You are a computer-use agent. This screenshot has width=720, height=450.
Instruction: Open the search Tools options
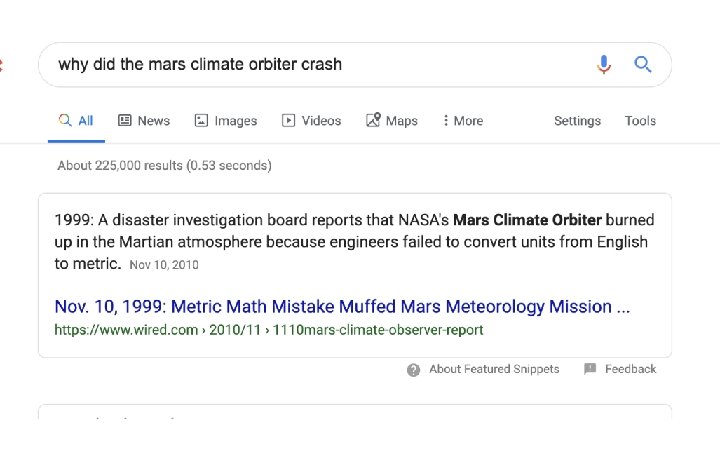[x=640, y=121]
